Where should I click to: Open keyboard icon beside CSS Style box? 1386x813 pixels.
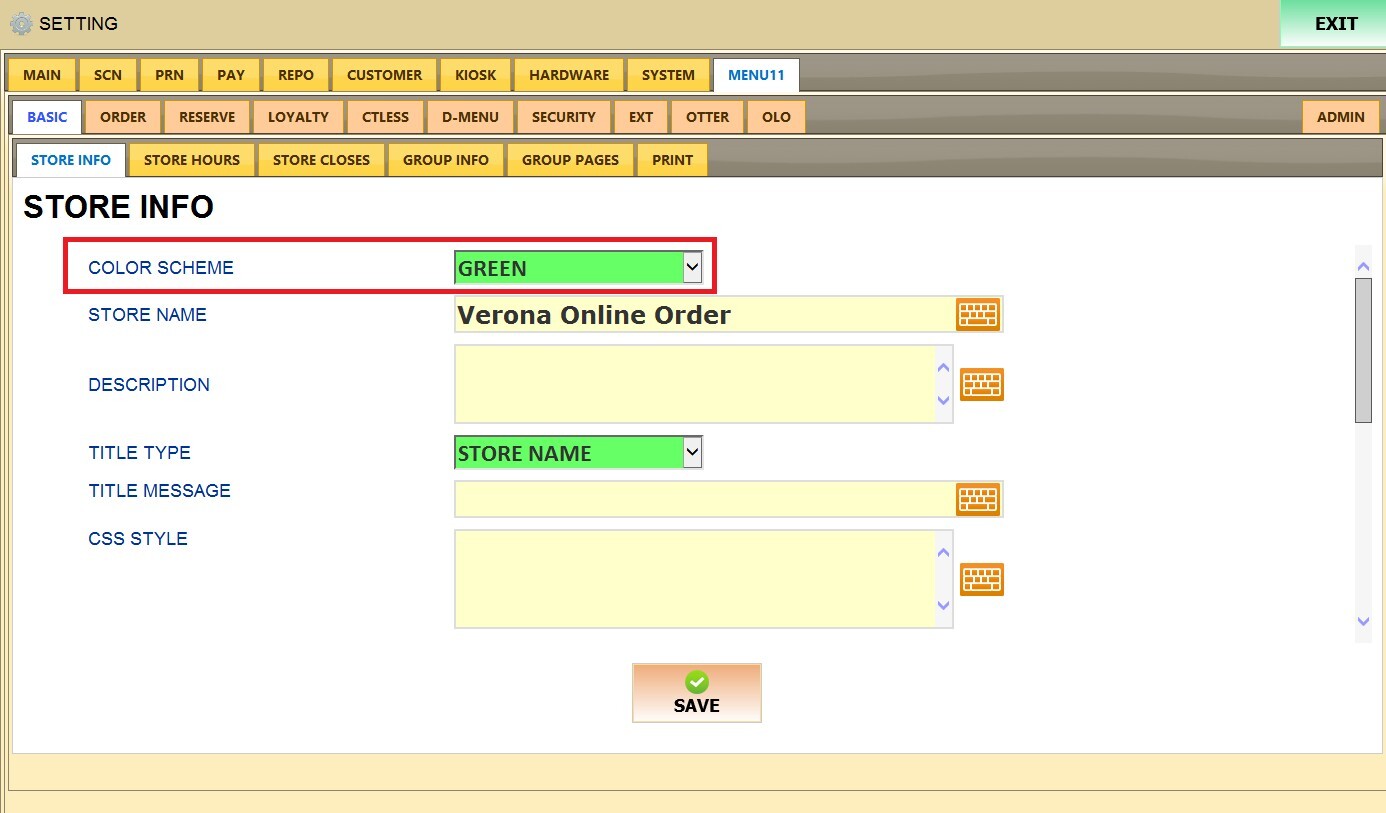point(982,579)
